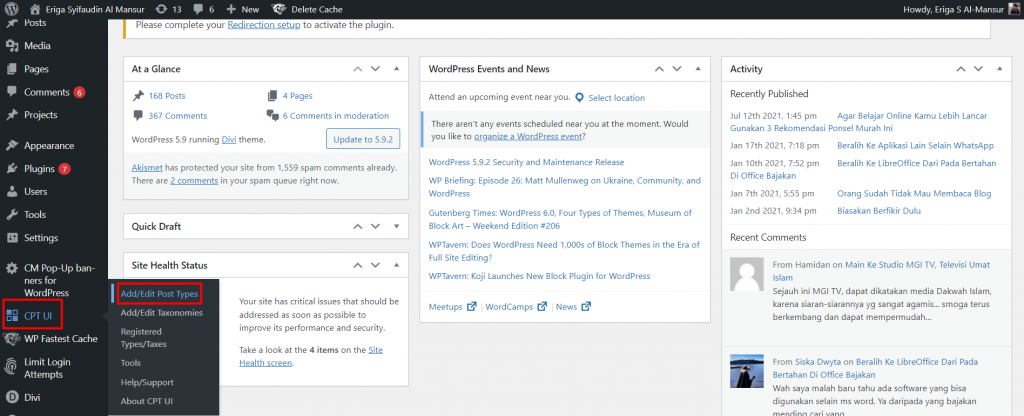Open Meetups external link
The height and width of the screenshot is (416, 1024).
point(453,306)
